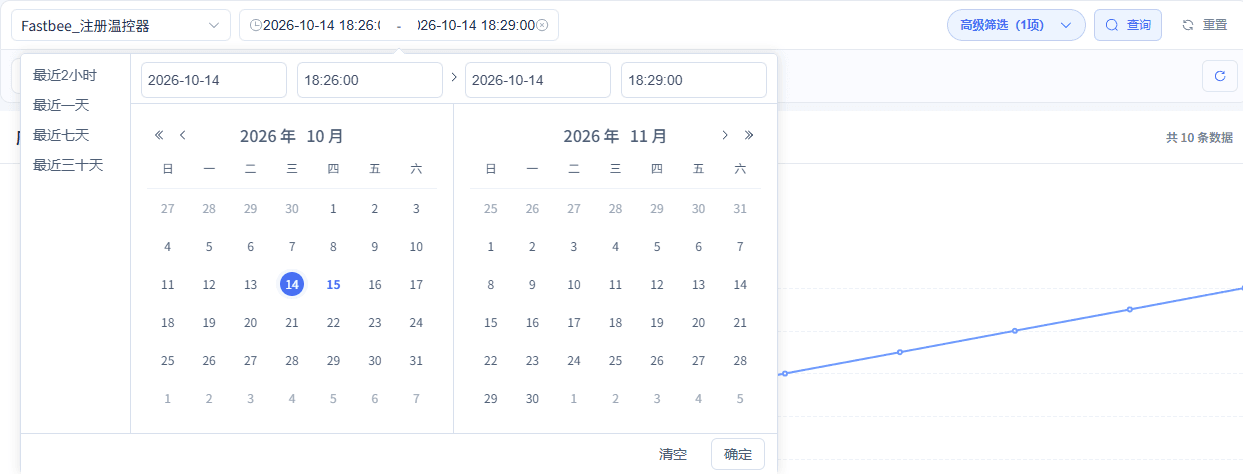Click the 确定 confirm button
Screen dimensions: 1243x474
pyautogui.click(x=738, y=454)
